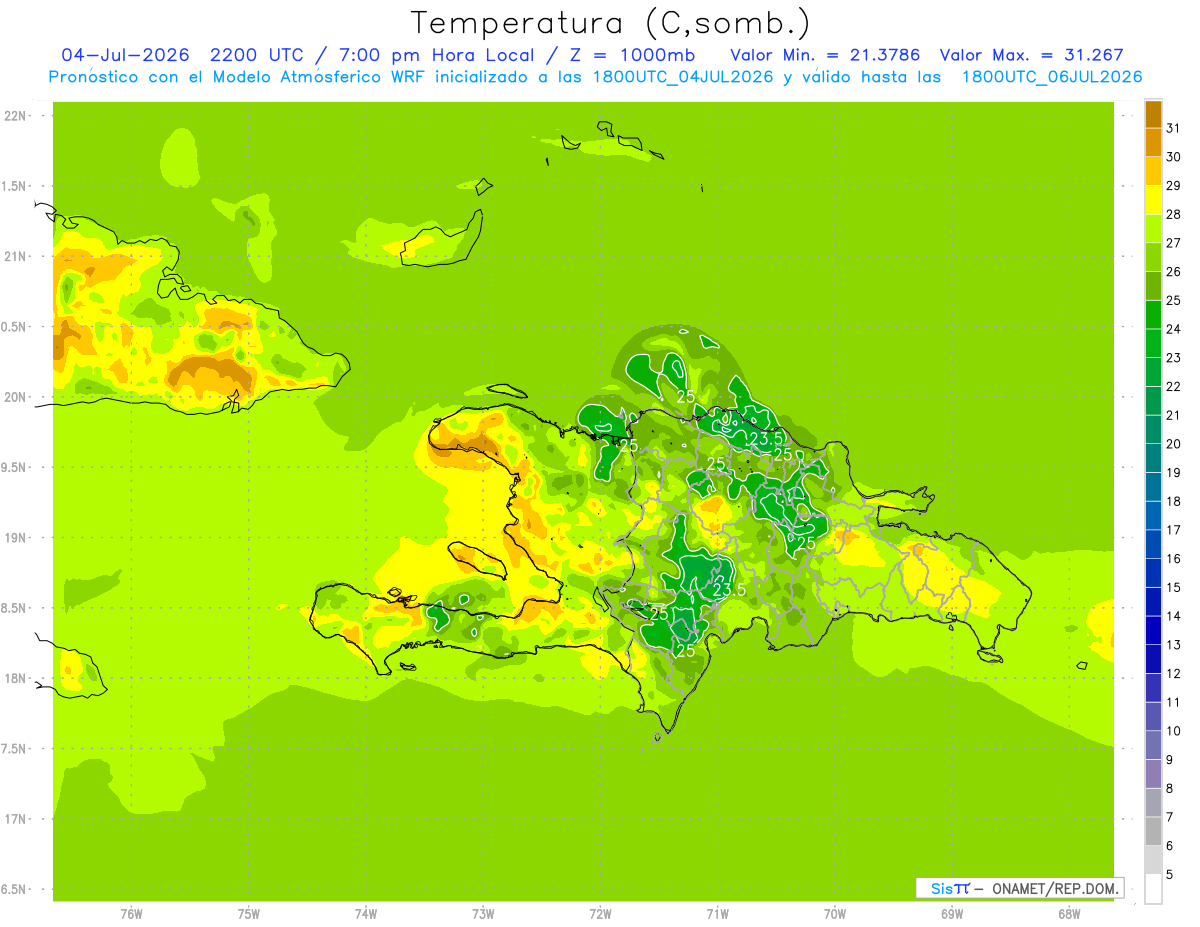Click the '7.5N' latitude axis label
Viewport: 1200px width, 927px height.
[15, 748]
